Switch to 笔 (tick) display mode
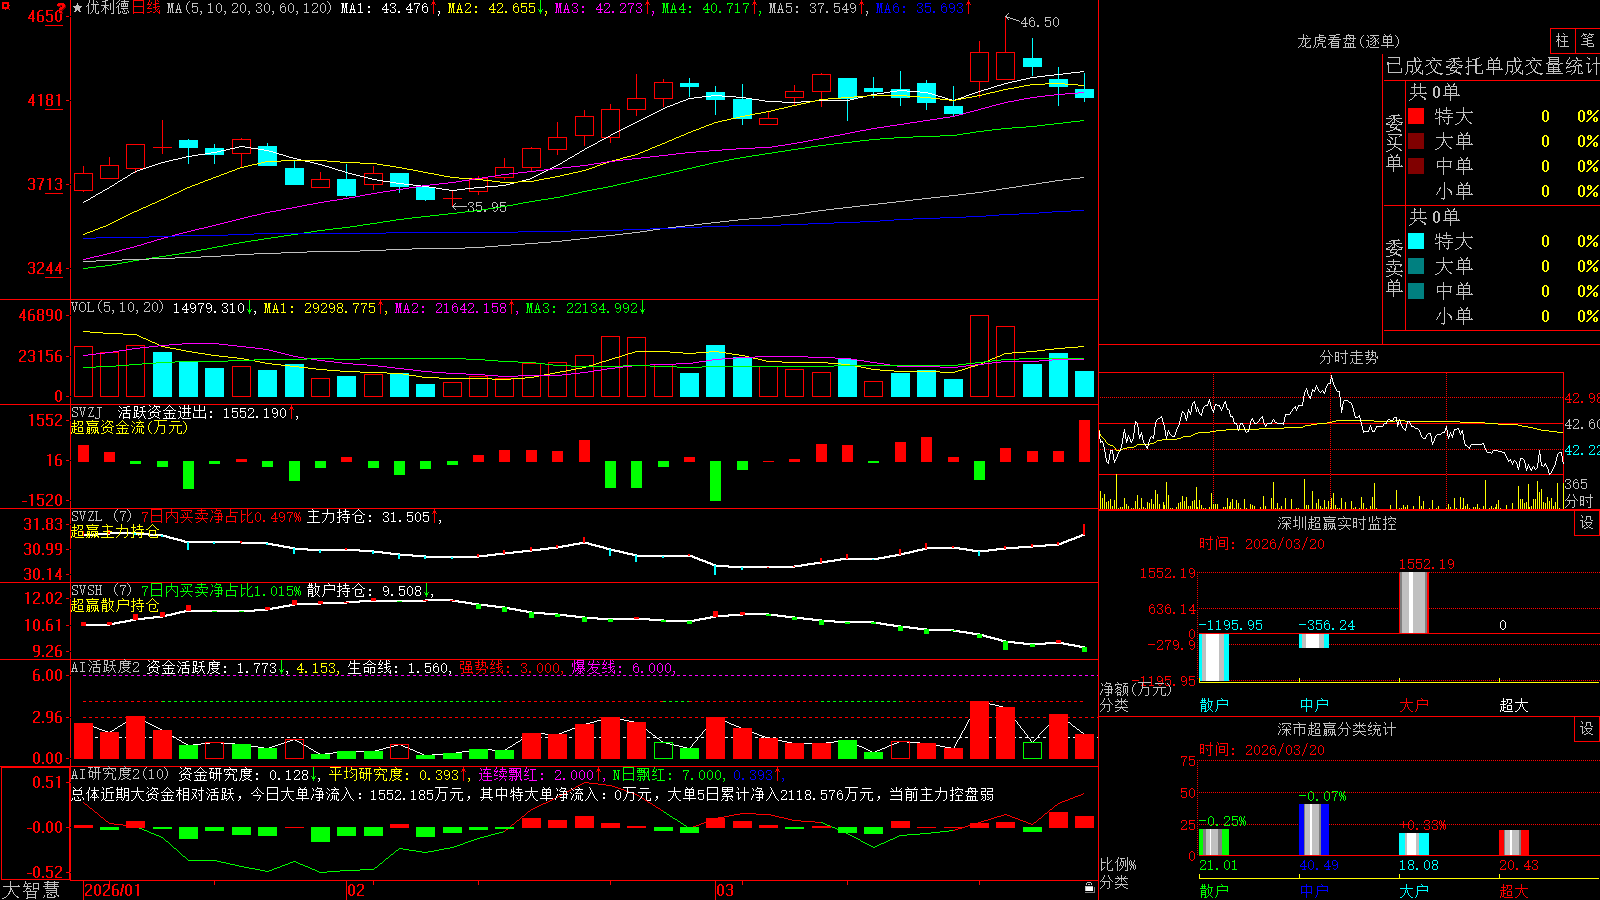Viewport: 1600px width, 900px height. [1588, 40]
